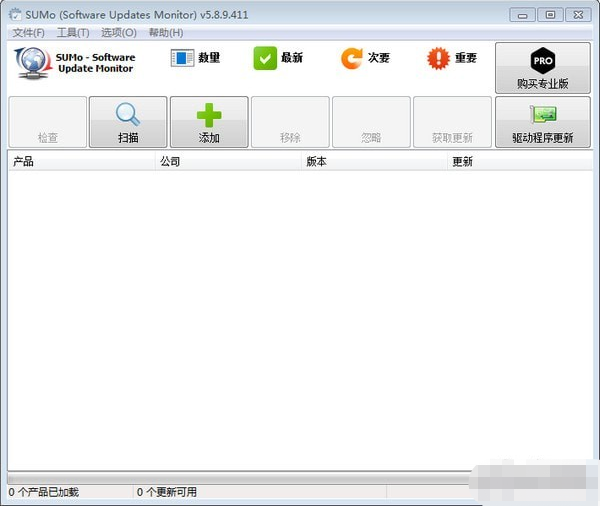Click the red 重要 major updates icon

point(438,58)
